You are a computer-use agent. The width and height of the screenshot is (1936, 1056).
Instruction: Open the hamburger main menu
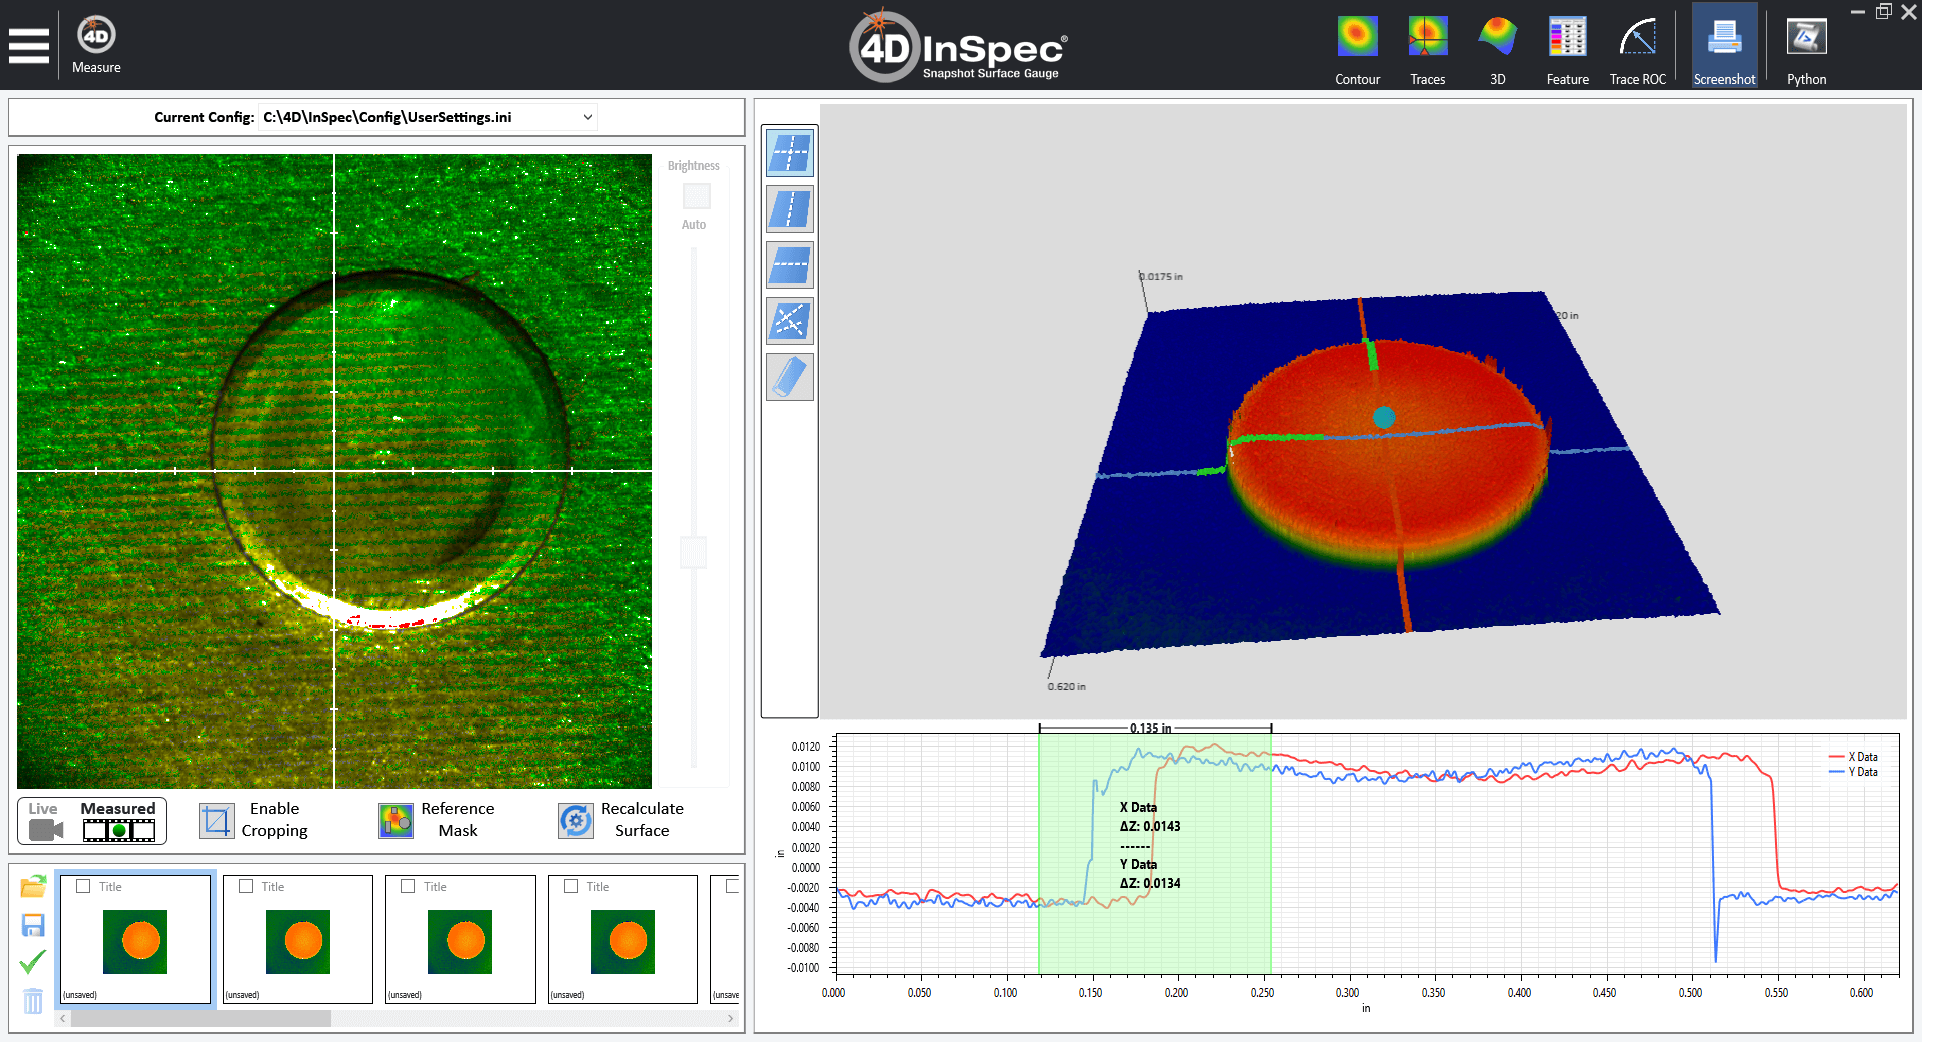click(x=29, y=46)
